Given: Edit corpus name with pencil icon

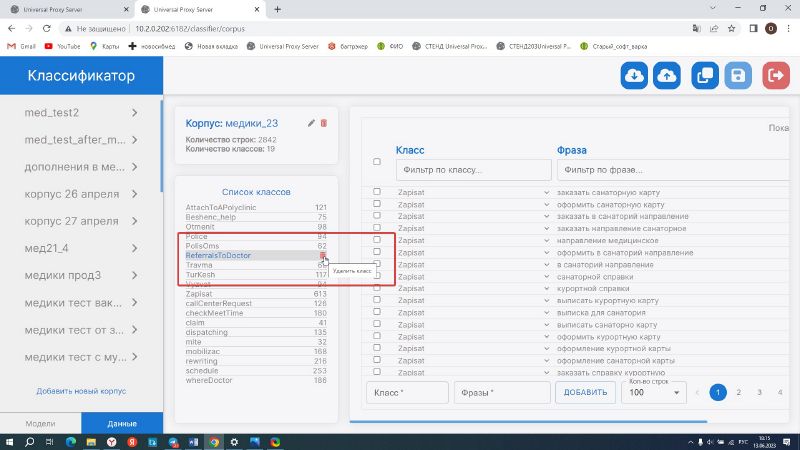Looking at the screenshot, I should (311, 123).
